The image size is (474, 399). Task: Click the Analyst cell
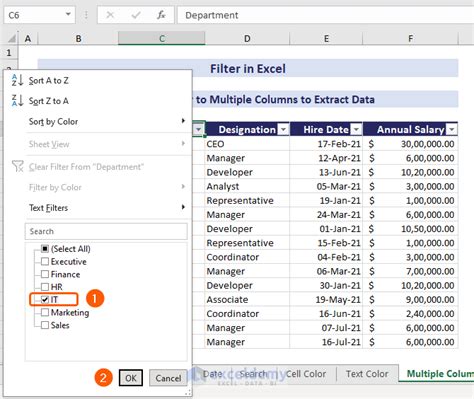click(247, 186)
